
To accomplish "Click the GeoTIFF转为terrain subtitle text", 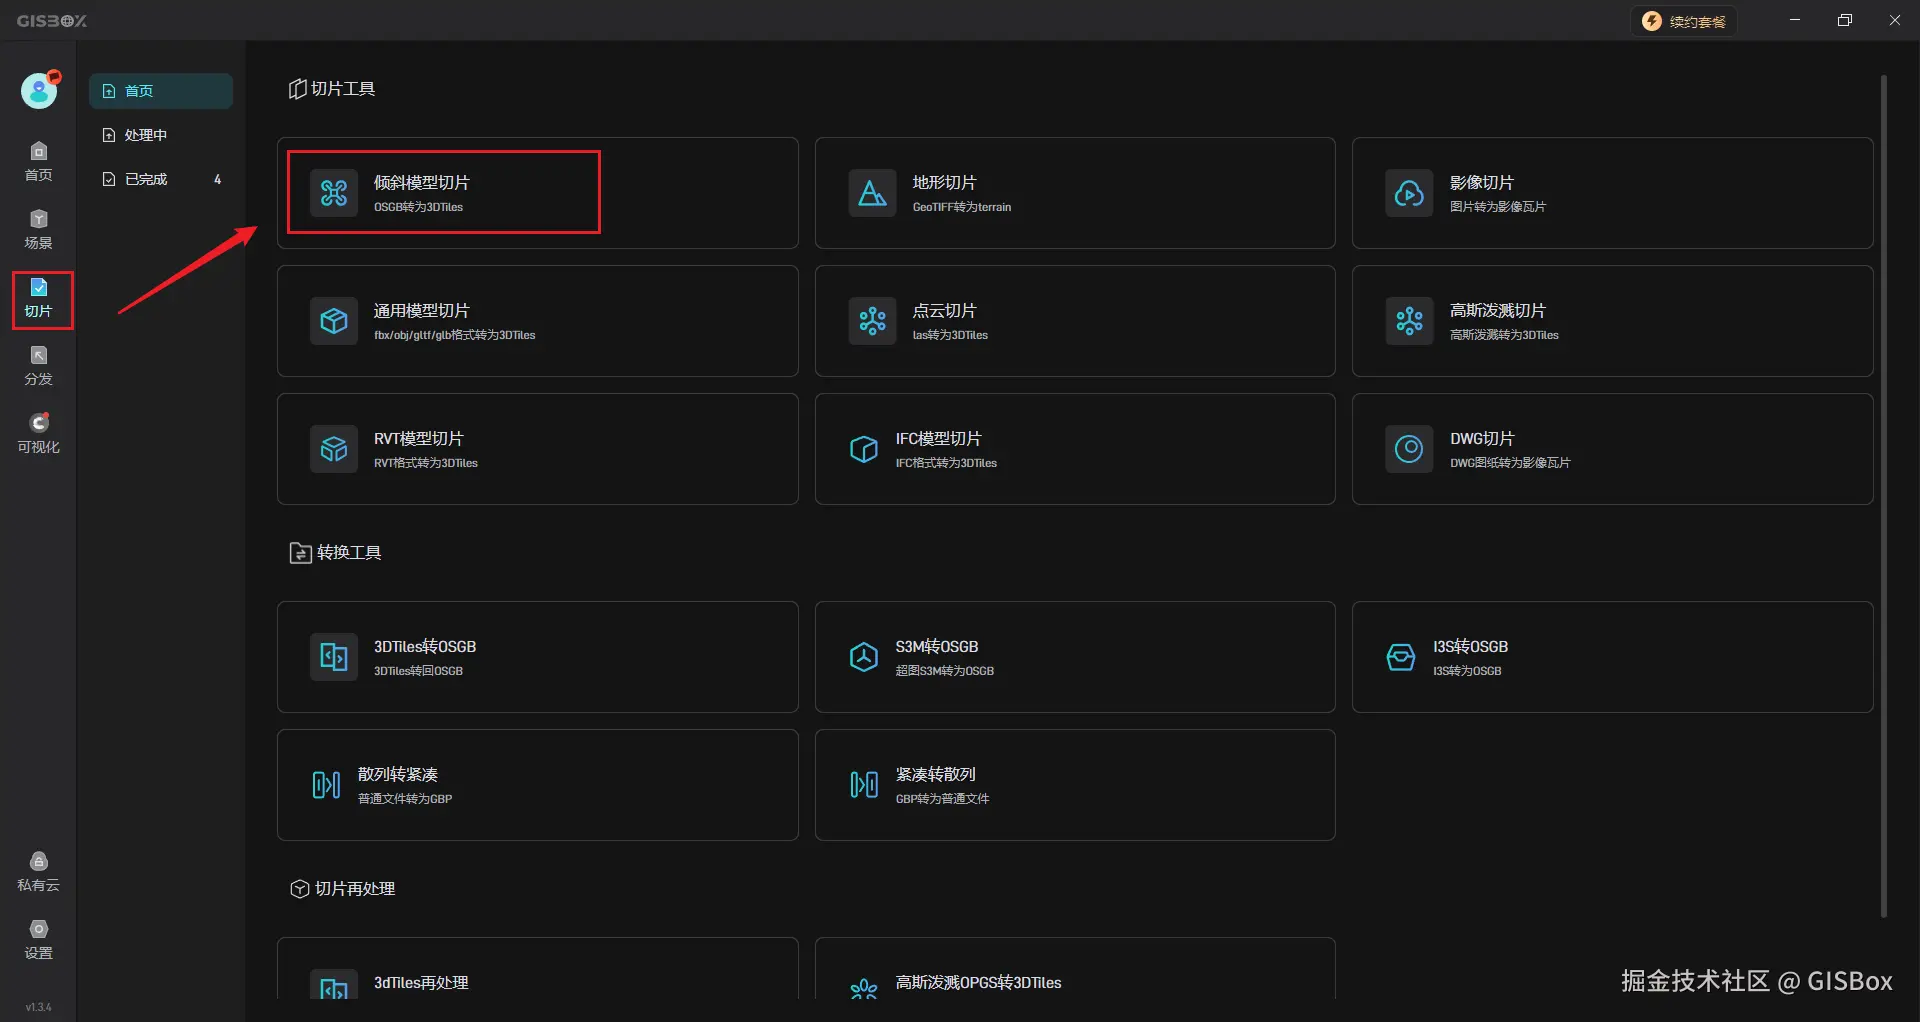I will tap(962, 207).
